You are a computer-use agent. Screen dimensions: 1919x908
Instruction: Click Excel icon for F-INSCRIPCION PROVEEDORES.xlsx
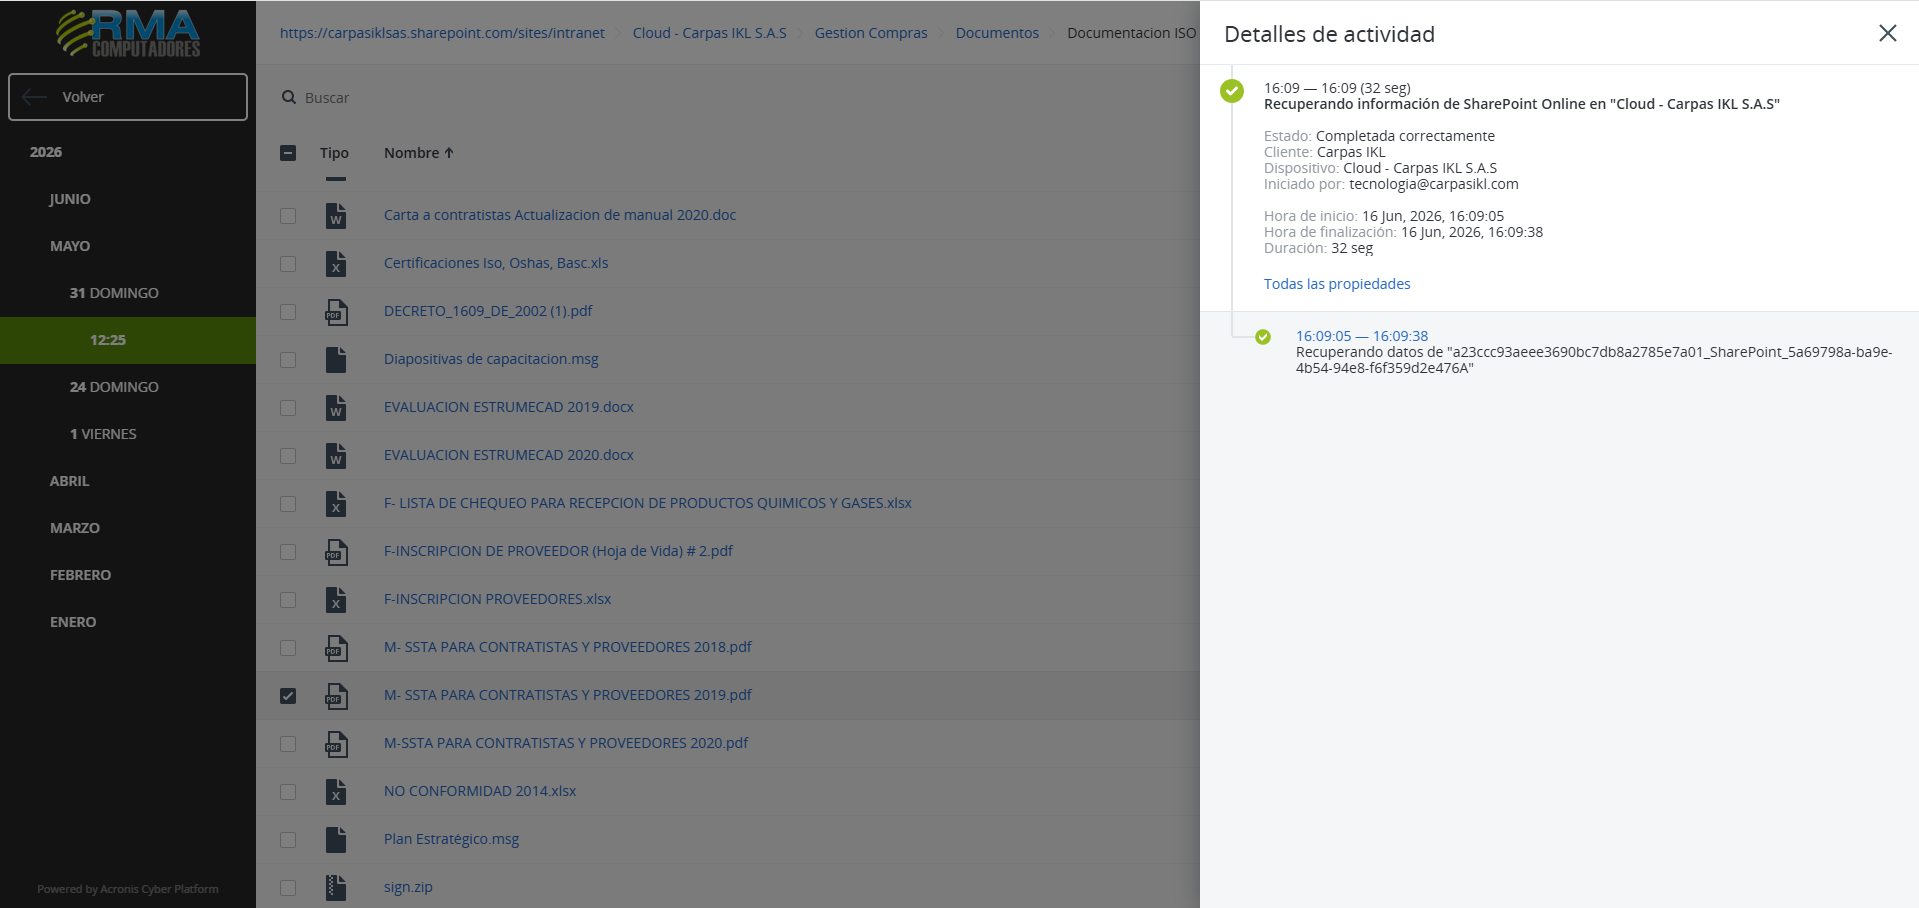(336, 599)
